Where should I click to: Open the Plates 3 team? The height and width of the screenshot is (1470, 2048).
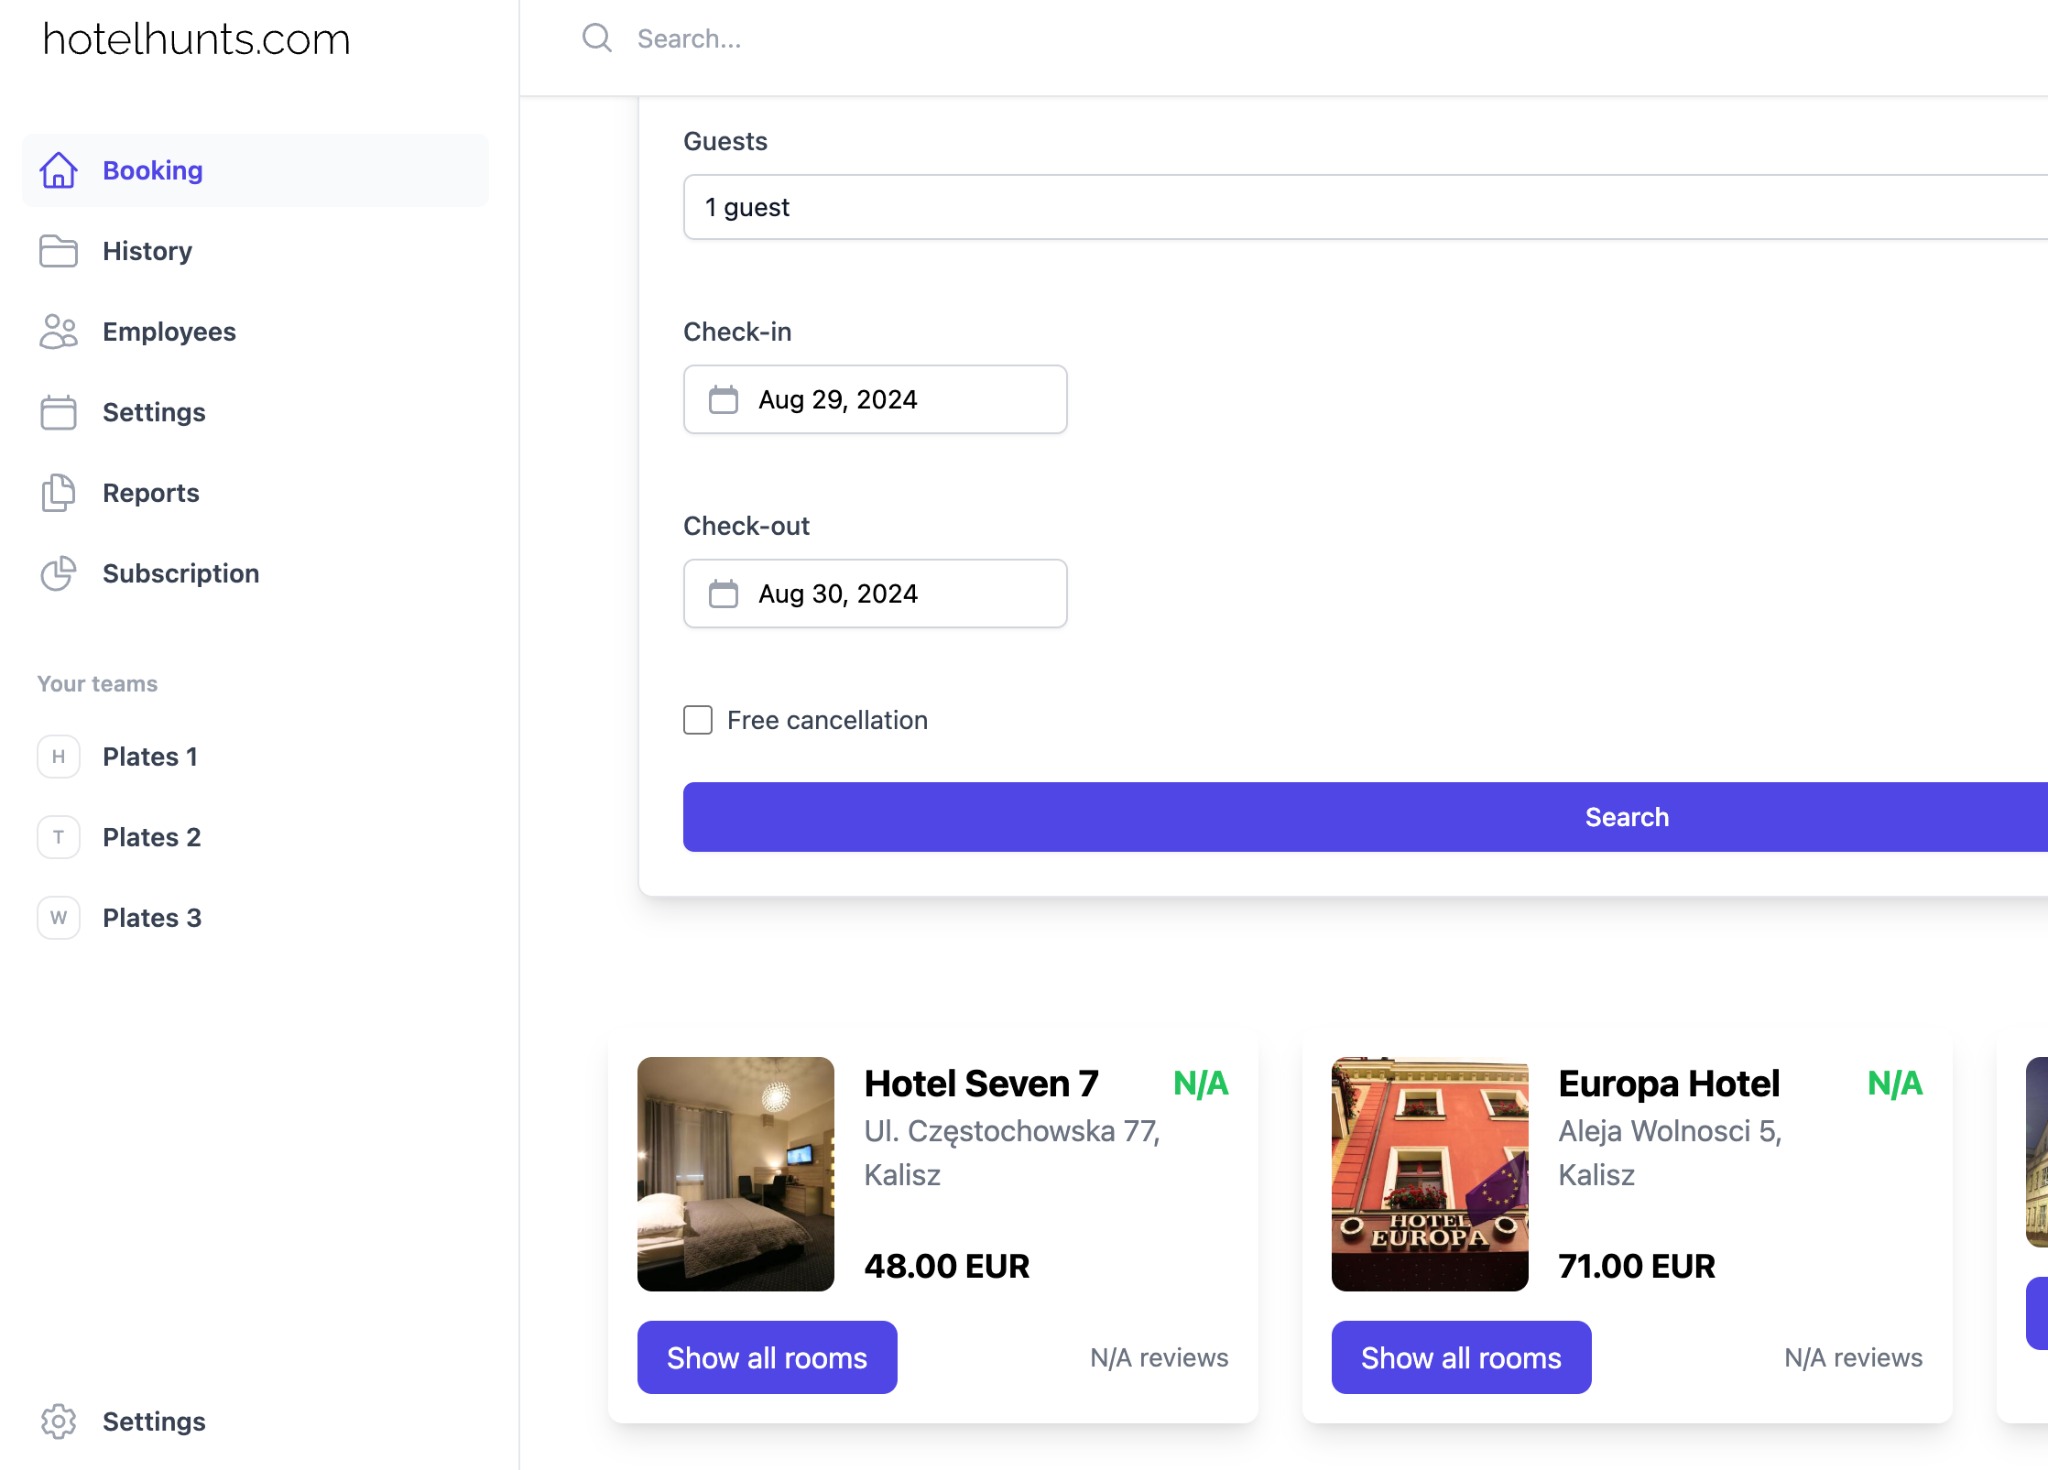[151, 918]
